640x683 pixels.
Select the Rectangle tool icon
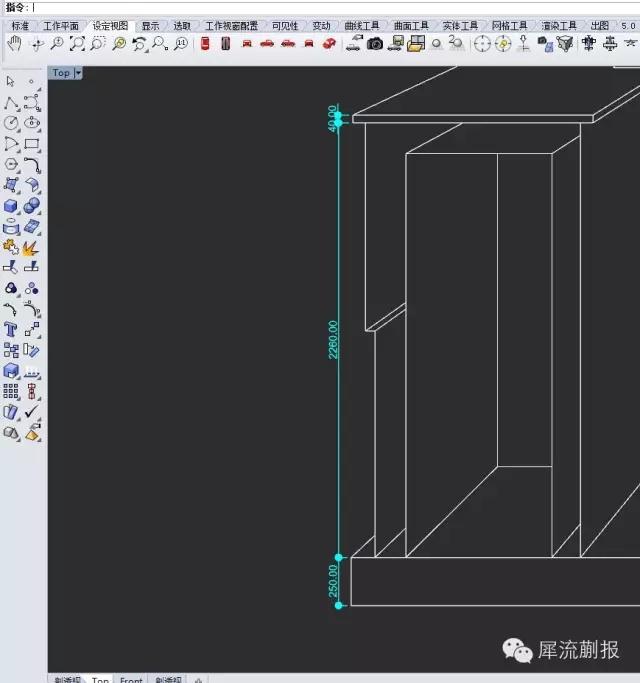click(32, 144)
